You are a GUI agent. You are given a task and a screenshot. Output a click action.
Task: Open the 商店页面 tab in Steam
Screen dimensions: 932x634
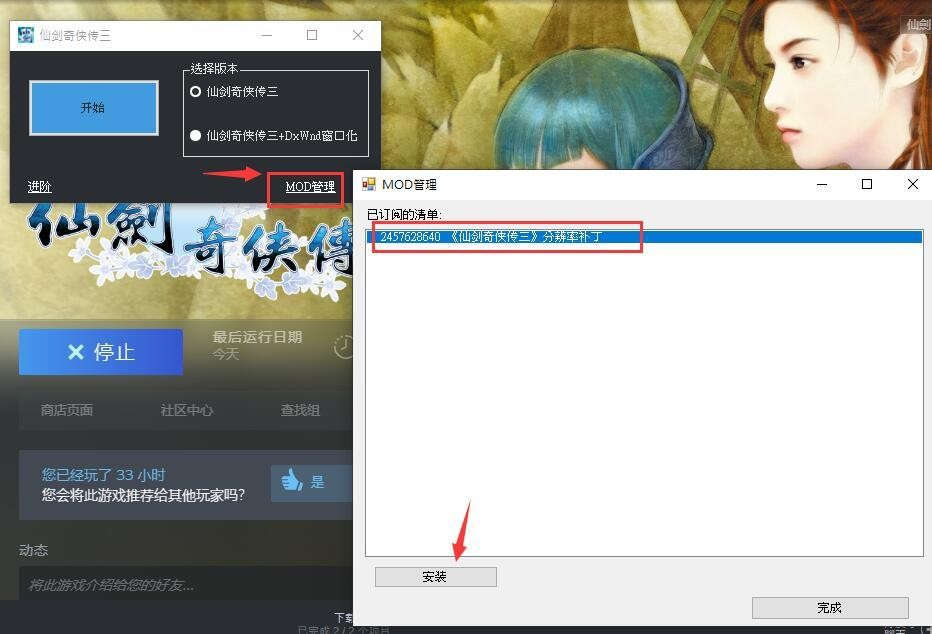point(67,410)
